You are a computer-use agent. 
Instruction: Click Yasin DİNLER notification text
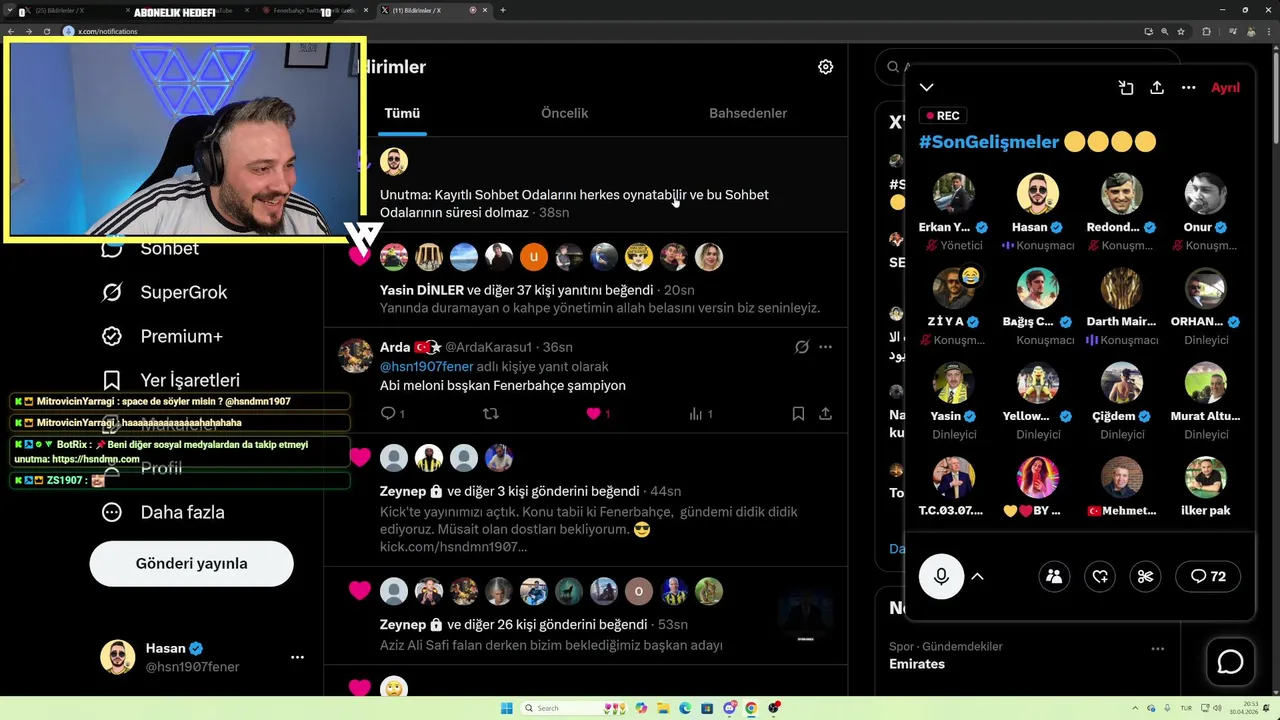coord(516,290)
